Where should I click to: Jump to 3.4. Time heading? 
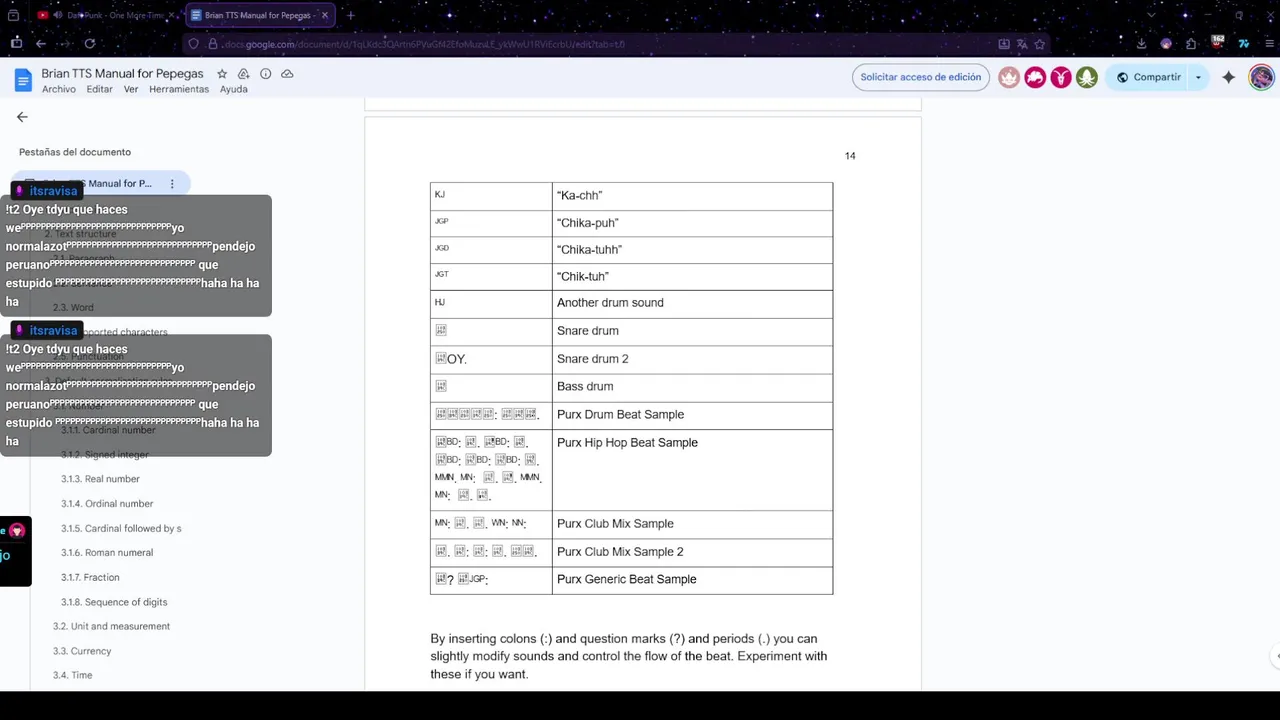(72, 676)
